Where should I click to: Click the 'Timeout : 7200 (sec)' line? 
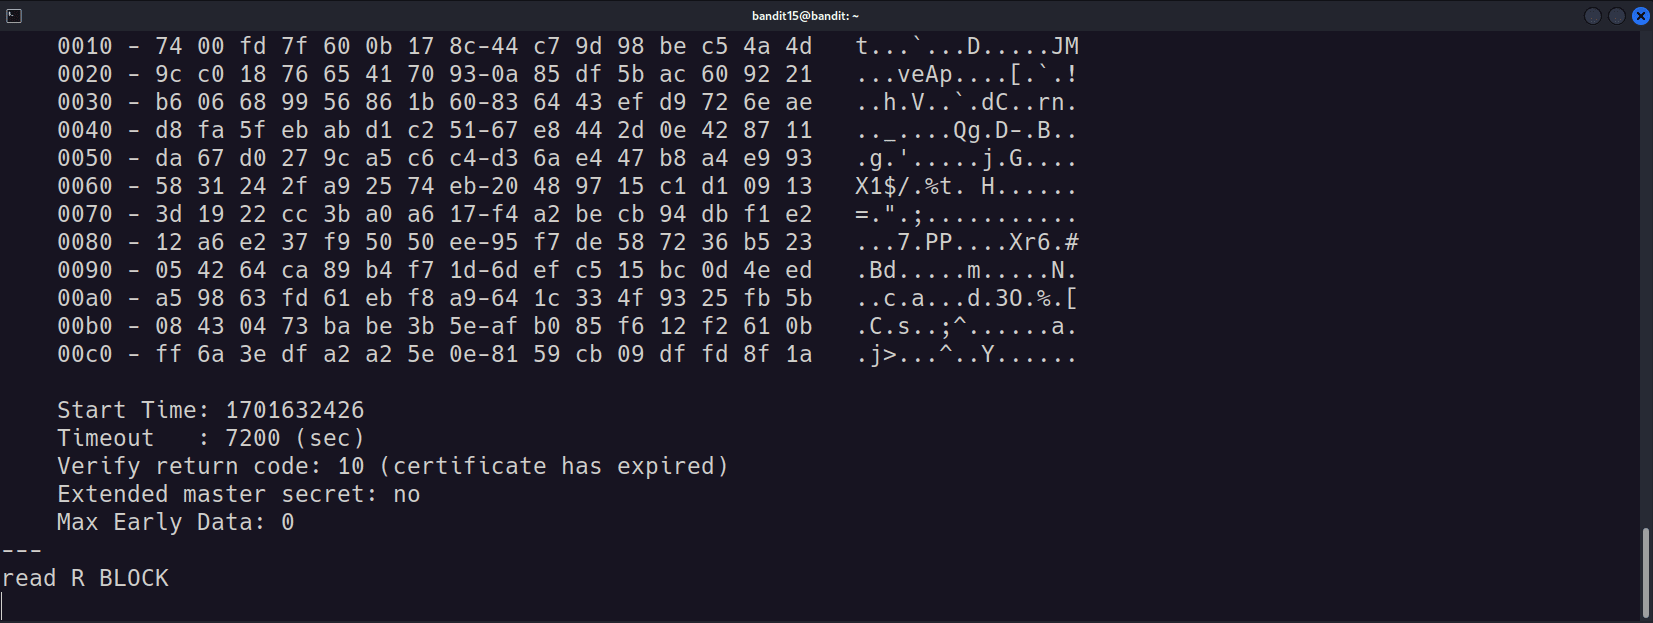[211, 438]
